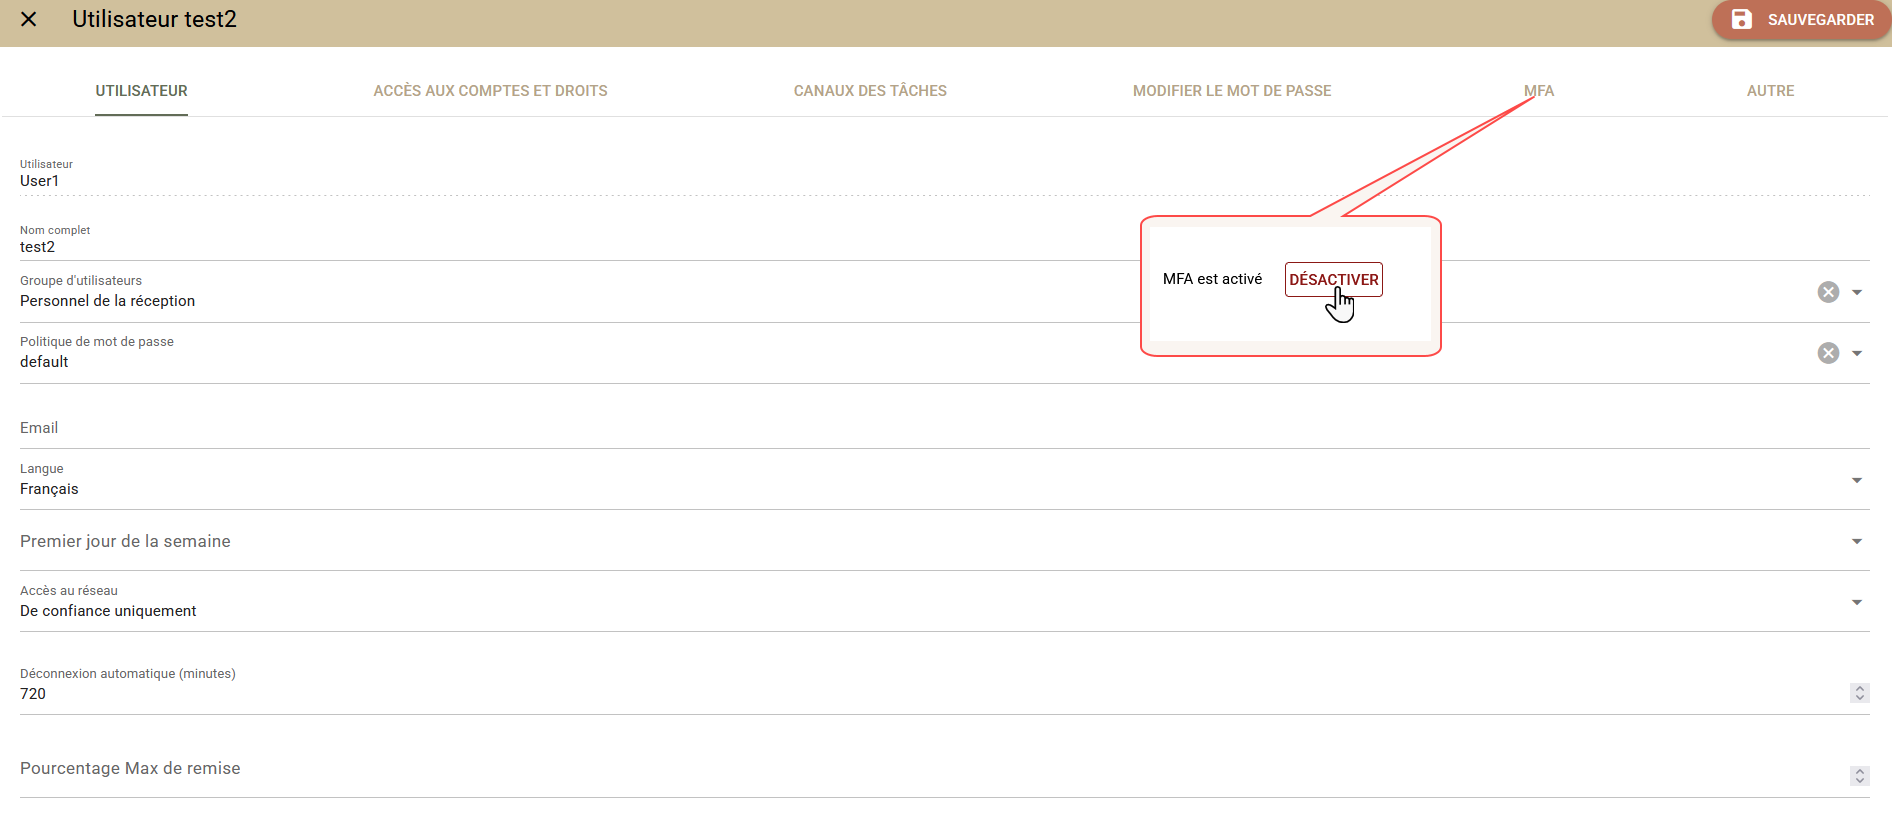Open the Autre tab
This screenshot has height=815, width=1892.
point(1770,91)
